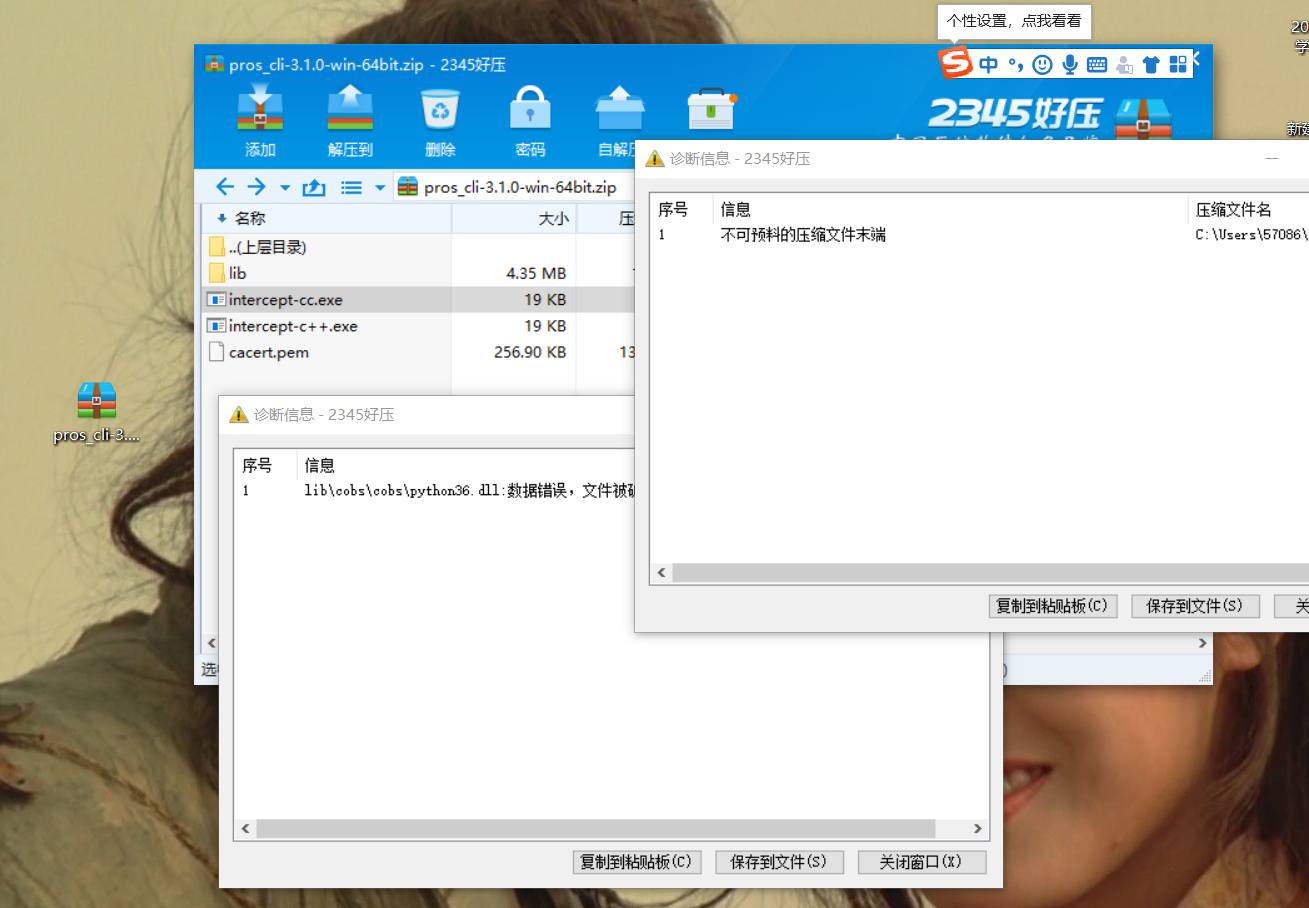
Task: Toggle the IME punctuation mode icon
Action: tap(1015, 65)
